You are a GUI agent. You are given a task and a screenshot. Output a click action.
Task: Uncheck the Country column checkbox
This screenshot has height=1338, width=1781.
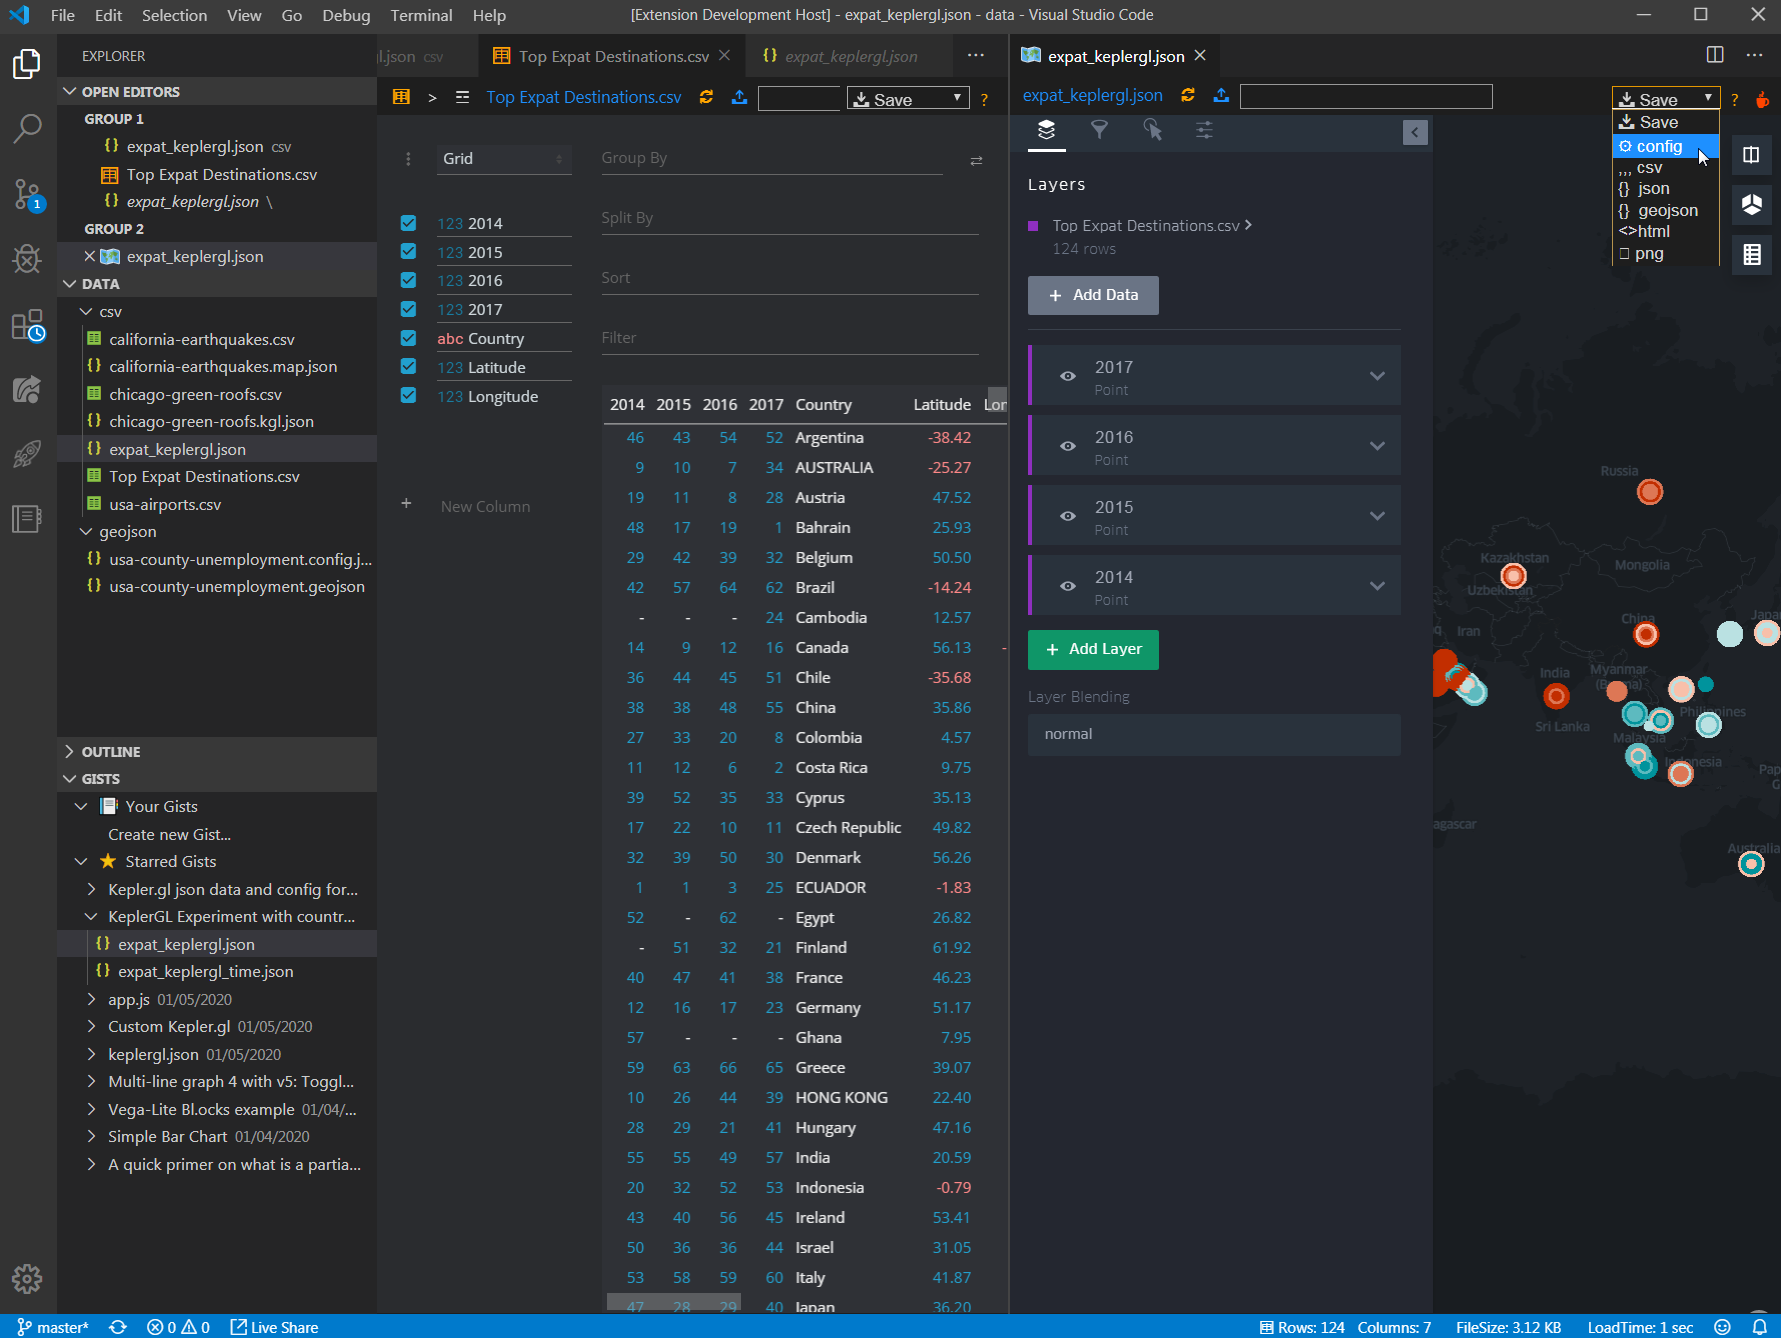[408, 338]
